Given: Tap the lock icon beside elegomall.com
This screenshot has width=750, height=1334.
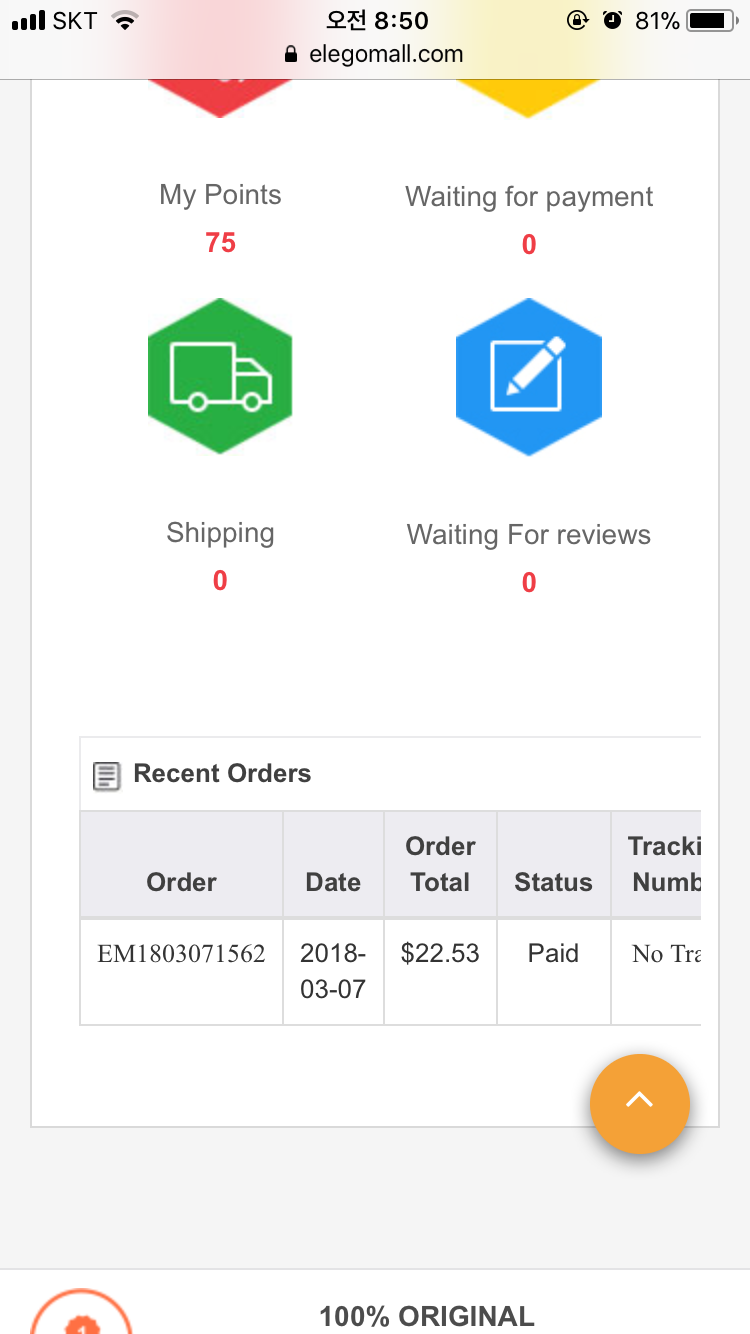Looking at the screenshot, I should coord(291,54).
